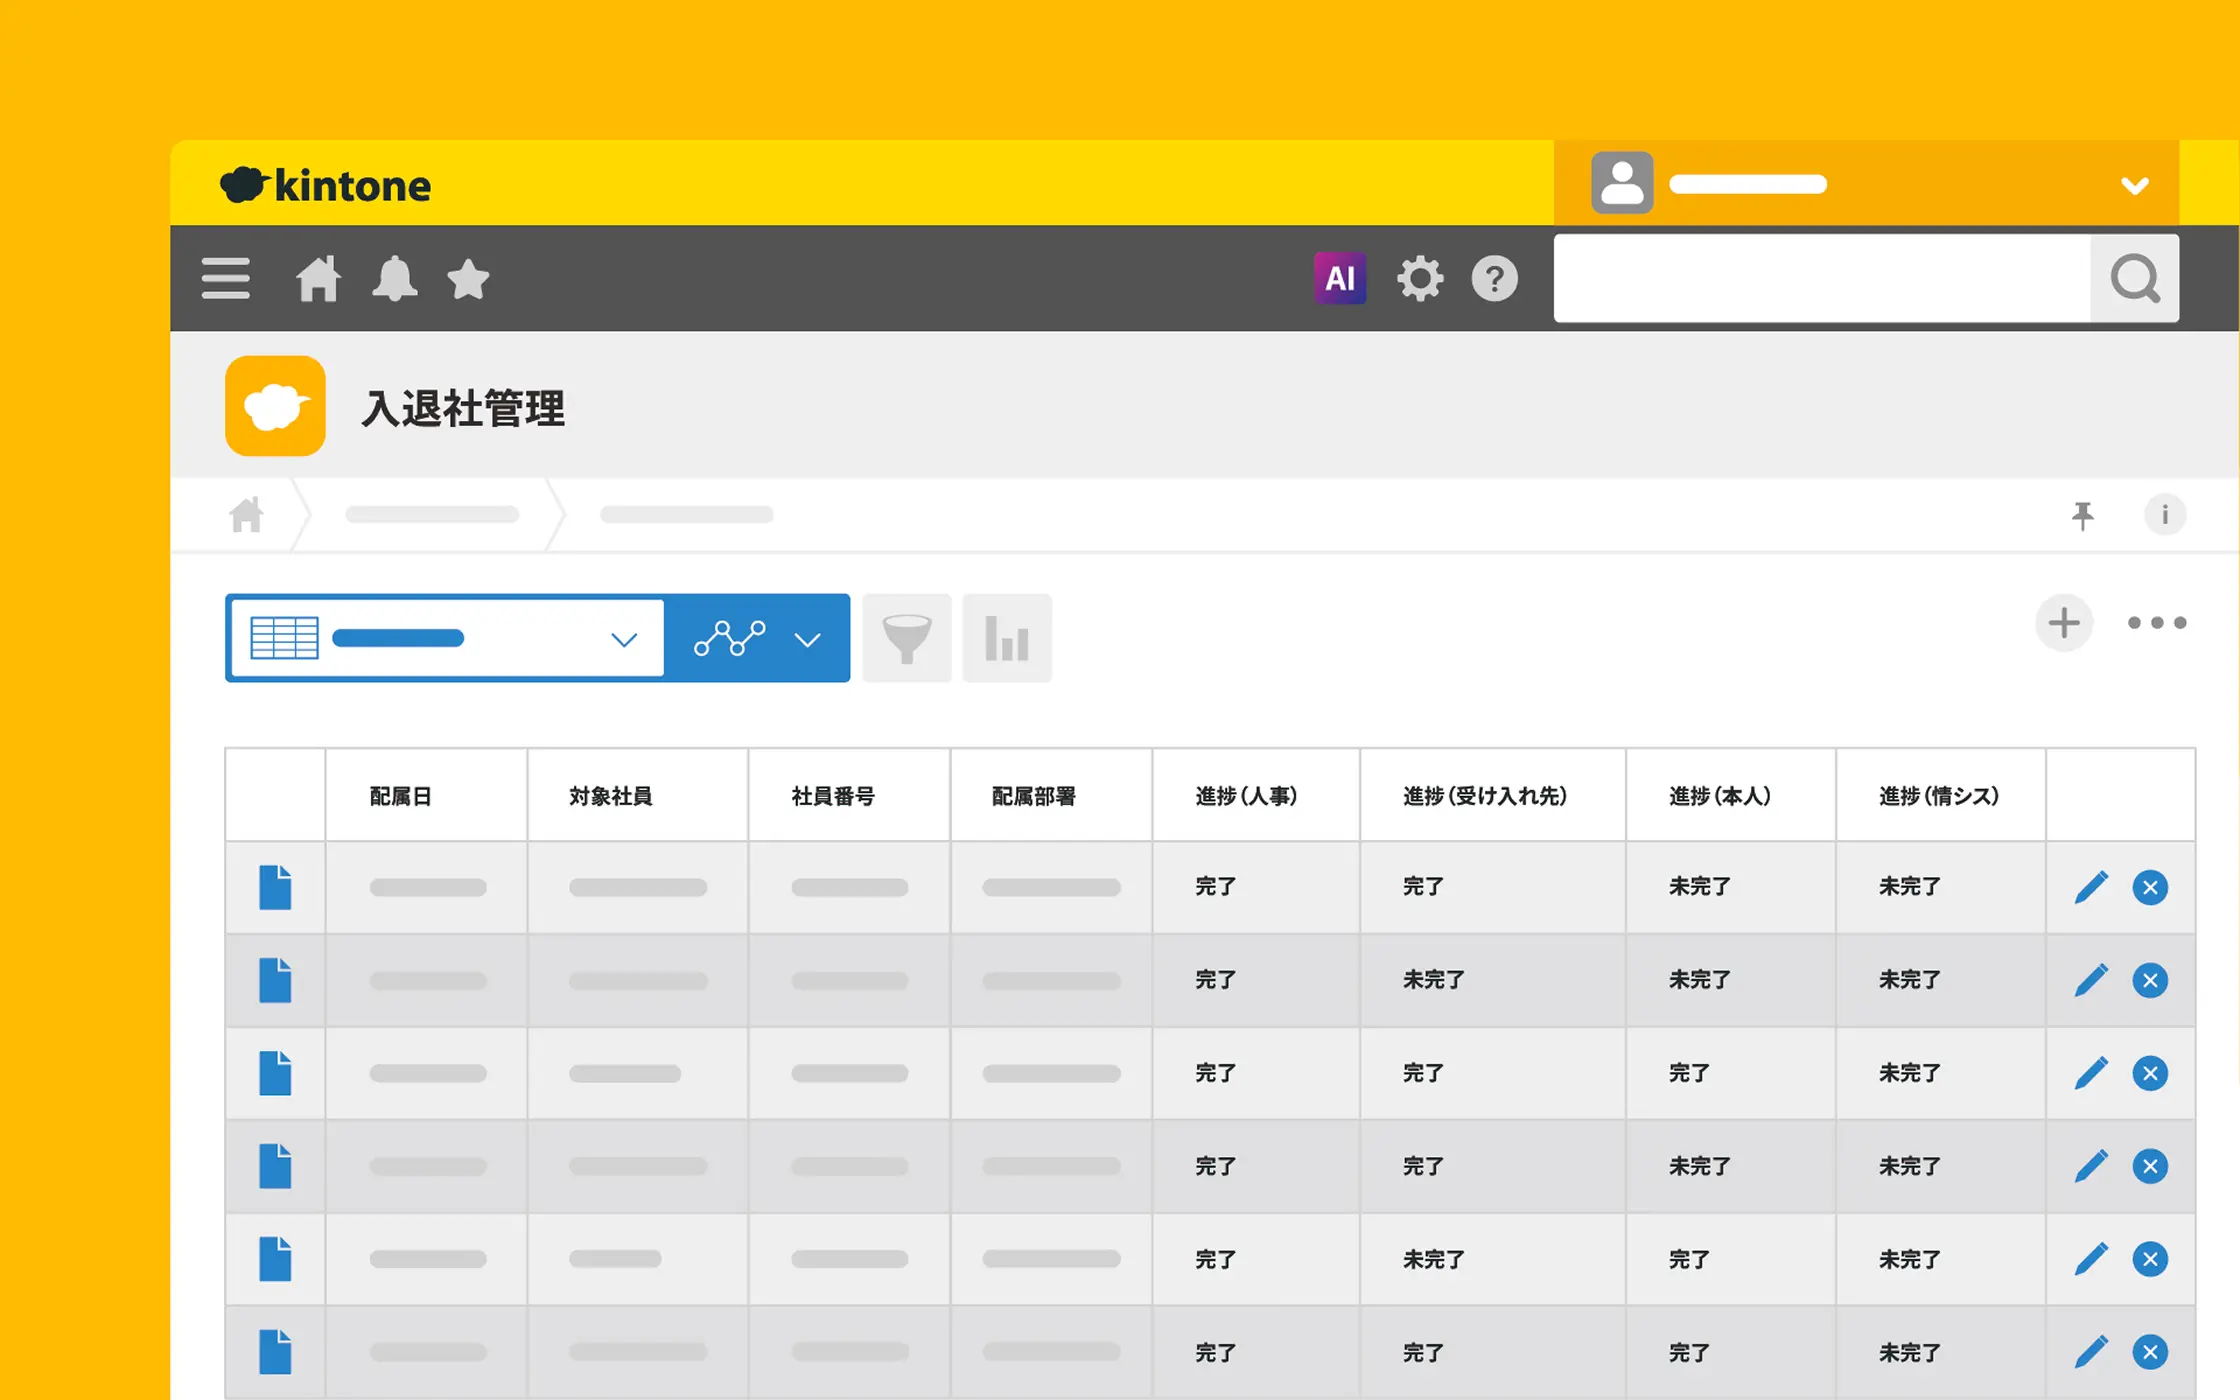Open help question mark icon
The image size is (2240, 1400).
[1495, 279]
